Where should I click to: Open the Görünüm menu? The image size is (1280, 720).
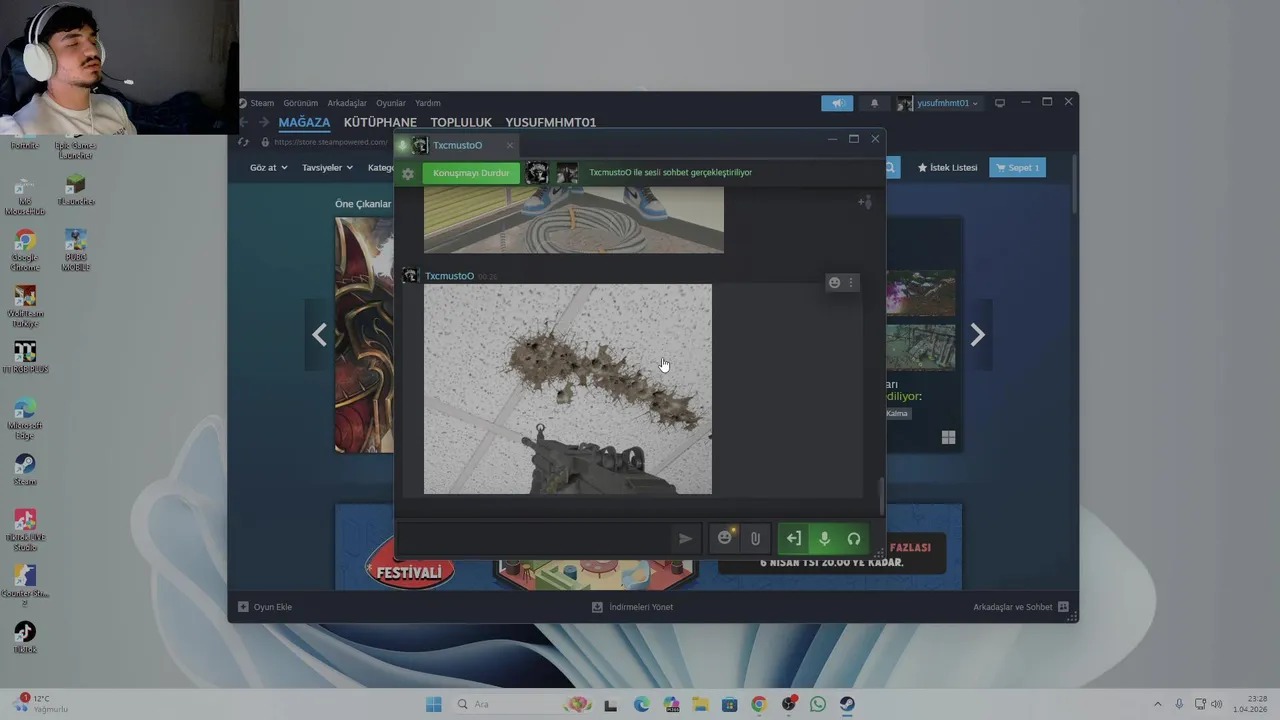(x=300, y=103)
